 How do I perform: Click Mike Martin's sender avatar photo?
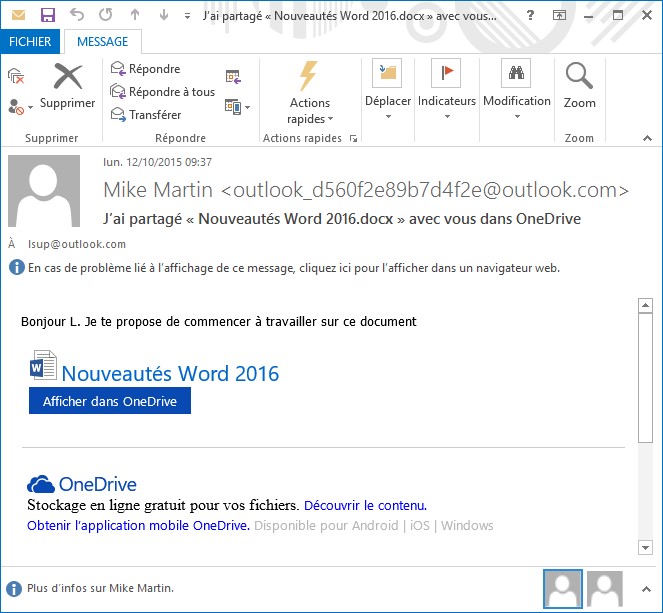pos(44,191)
